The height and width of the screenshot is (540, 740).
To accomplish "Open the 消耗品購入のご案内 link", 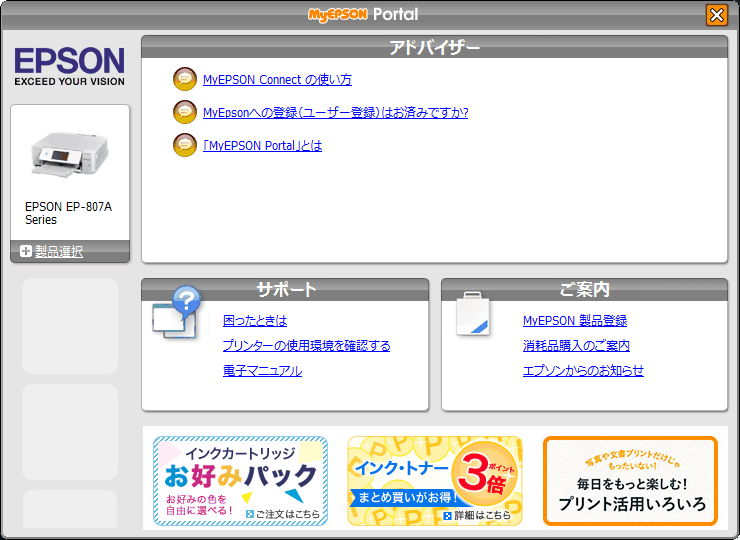I will pyautogui.click(x=576, y=346).
